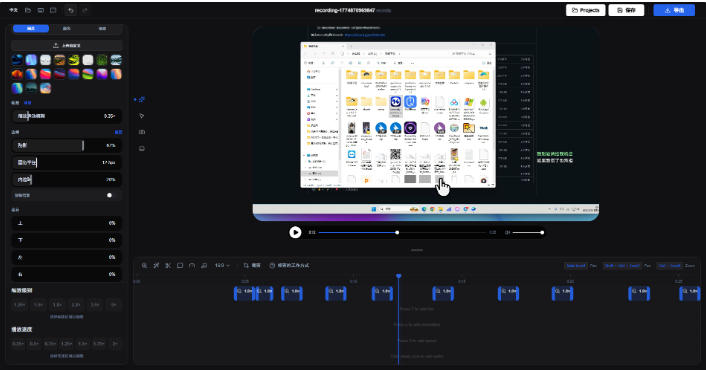
Task: Choose the green foliage wallpaper thumbnail
Action: [102, 60]
